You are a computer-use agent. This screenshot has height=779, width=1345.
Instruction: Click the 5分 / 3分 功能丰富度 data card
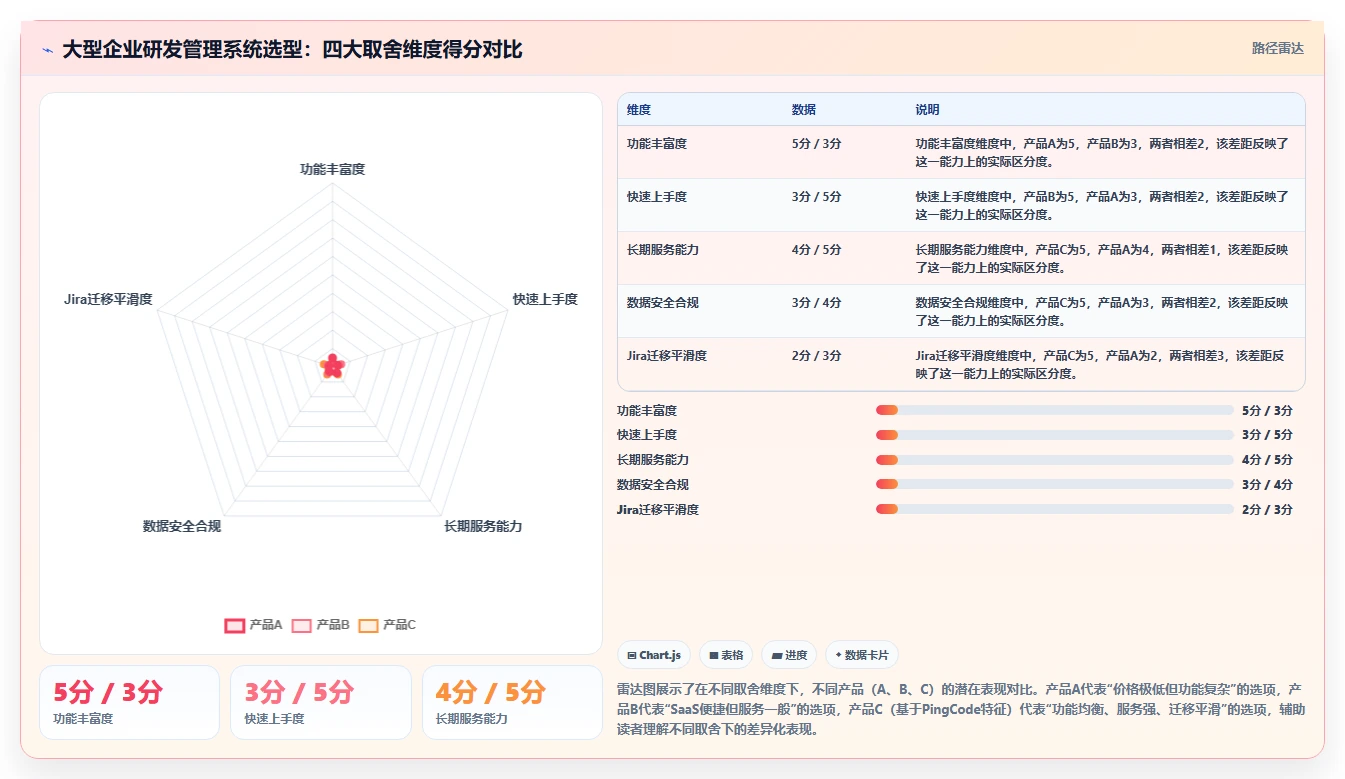pos(129,702)
